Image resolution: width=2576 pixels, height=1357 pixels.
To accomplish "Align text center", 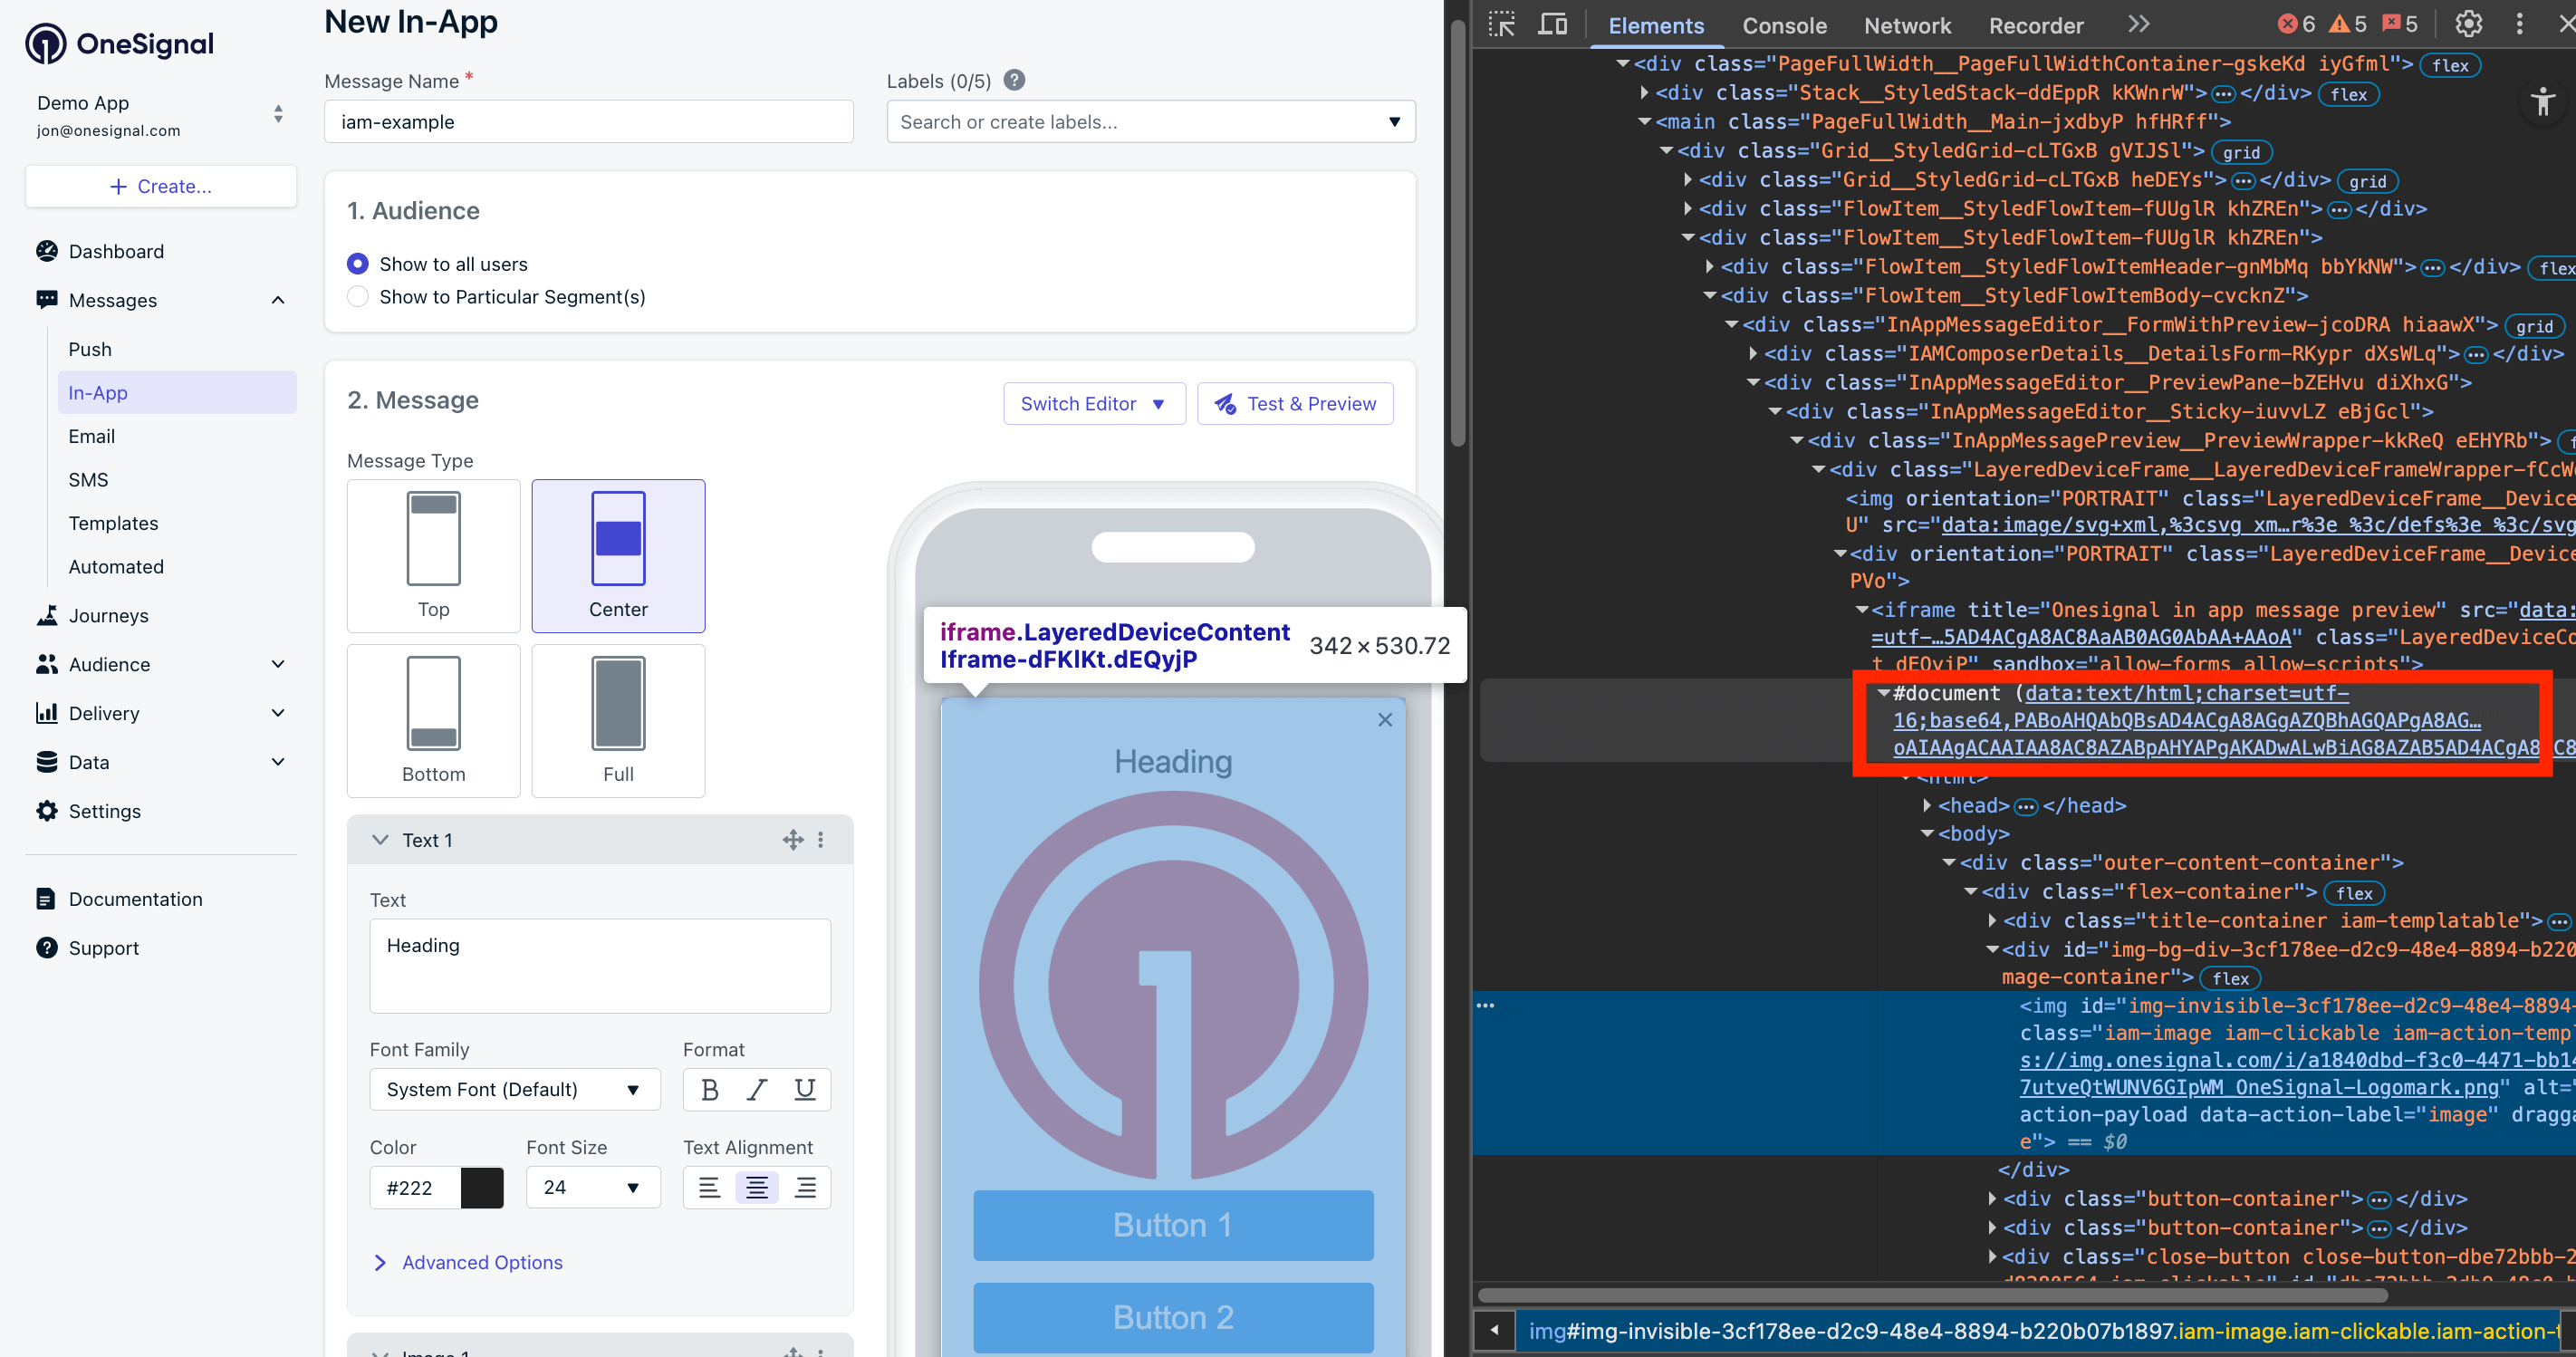I will coord(757,1187).
